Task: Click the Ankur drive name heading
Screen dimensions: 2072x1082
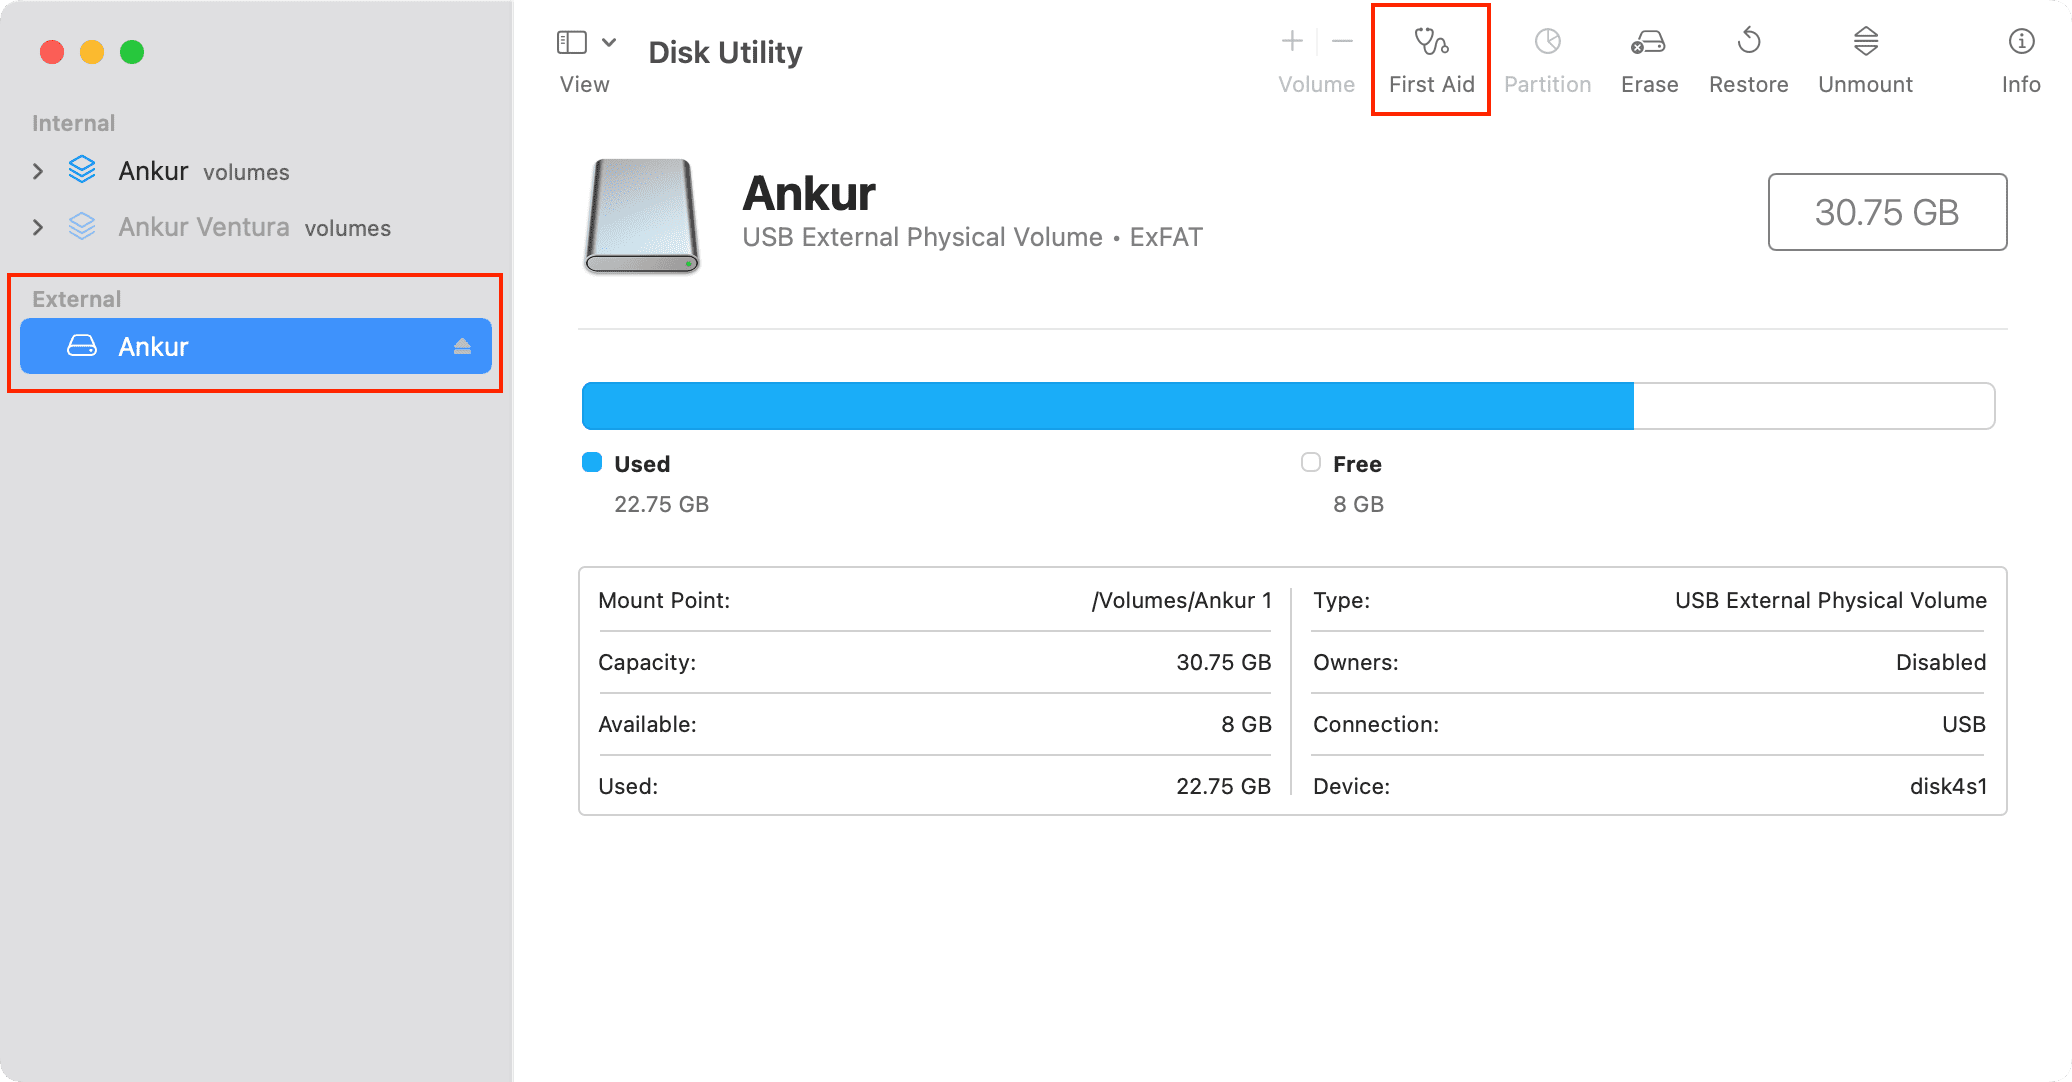Action: 809,193
